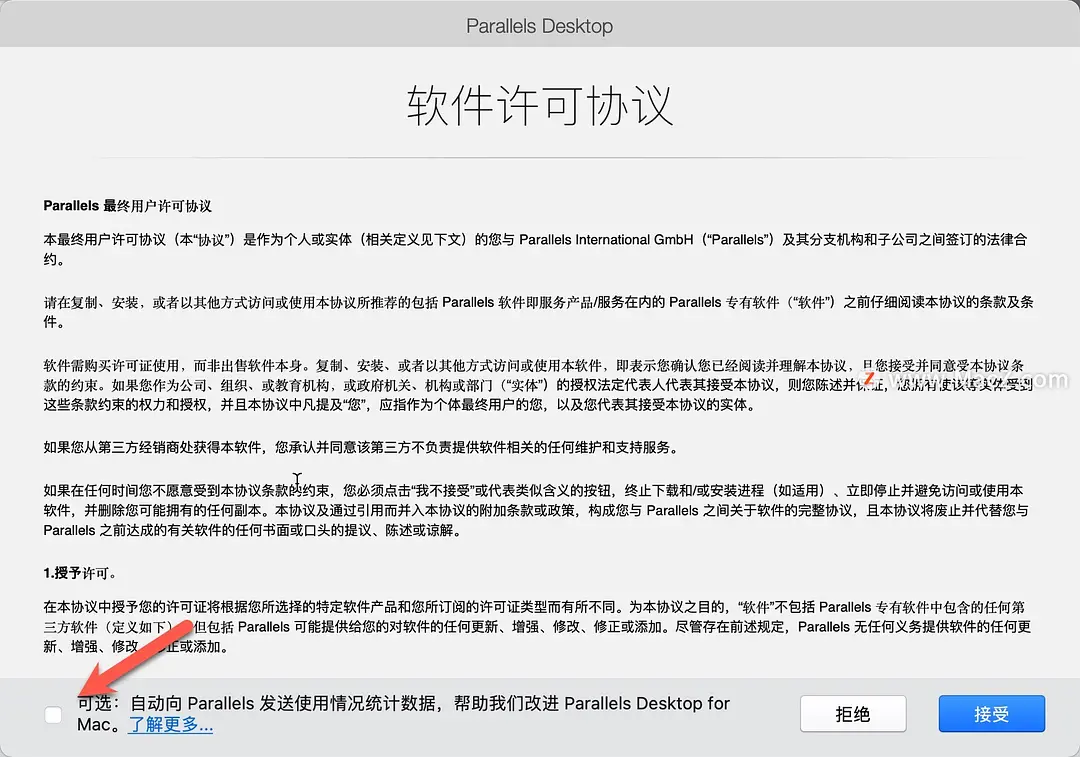Click the paragraph starting '在本协议中授予您的许可证'
Screen dimensions: 1080x757
coord(537,627)
